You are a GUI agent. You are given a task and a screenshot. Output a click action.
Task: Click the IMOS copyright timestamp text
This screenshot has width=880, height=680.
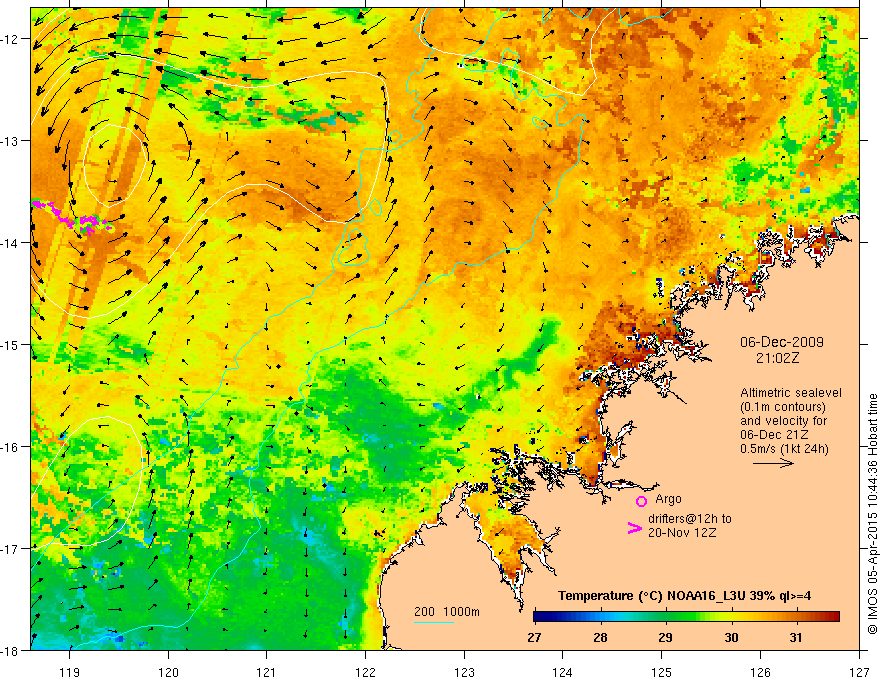[x=872, y=515]
